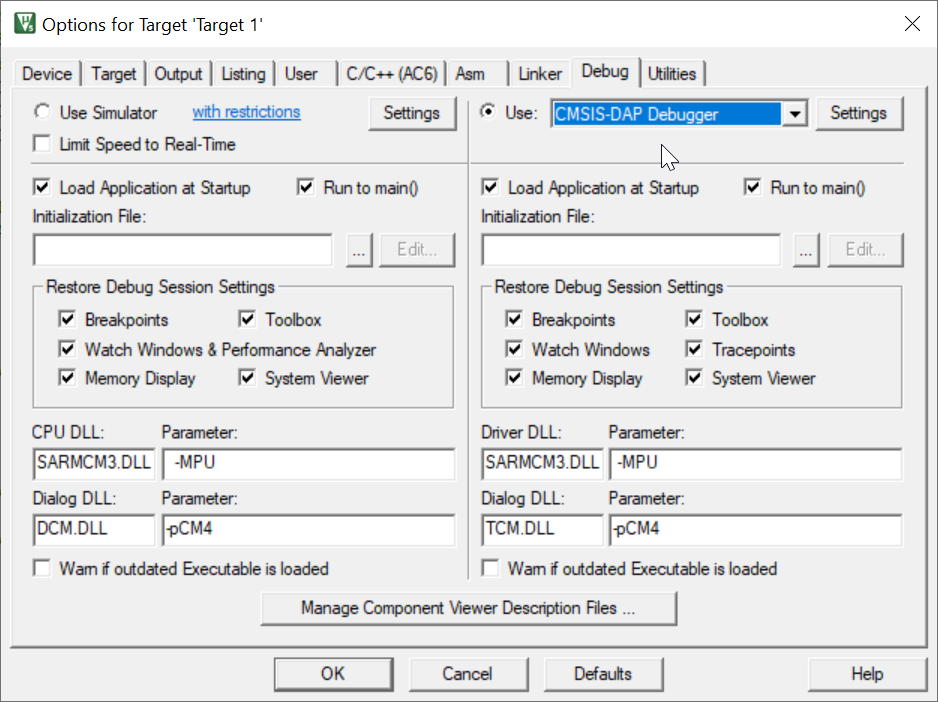Disable the Tracepoints restore option

coord(694,350)
